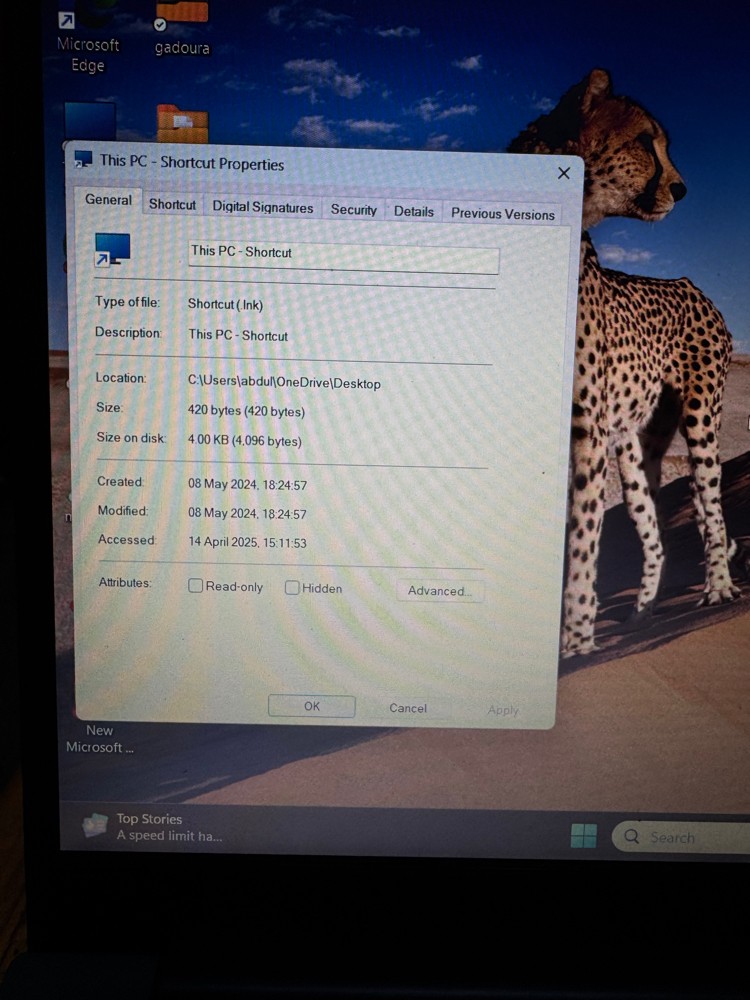The image size is (750, 1000).
Task: Select the orange folder behind the dialog
Action: [x=182, y=123]
